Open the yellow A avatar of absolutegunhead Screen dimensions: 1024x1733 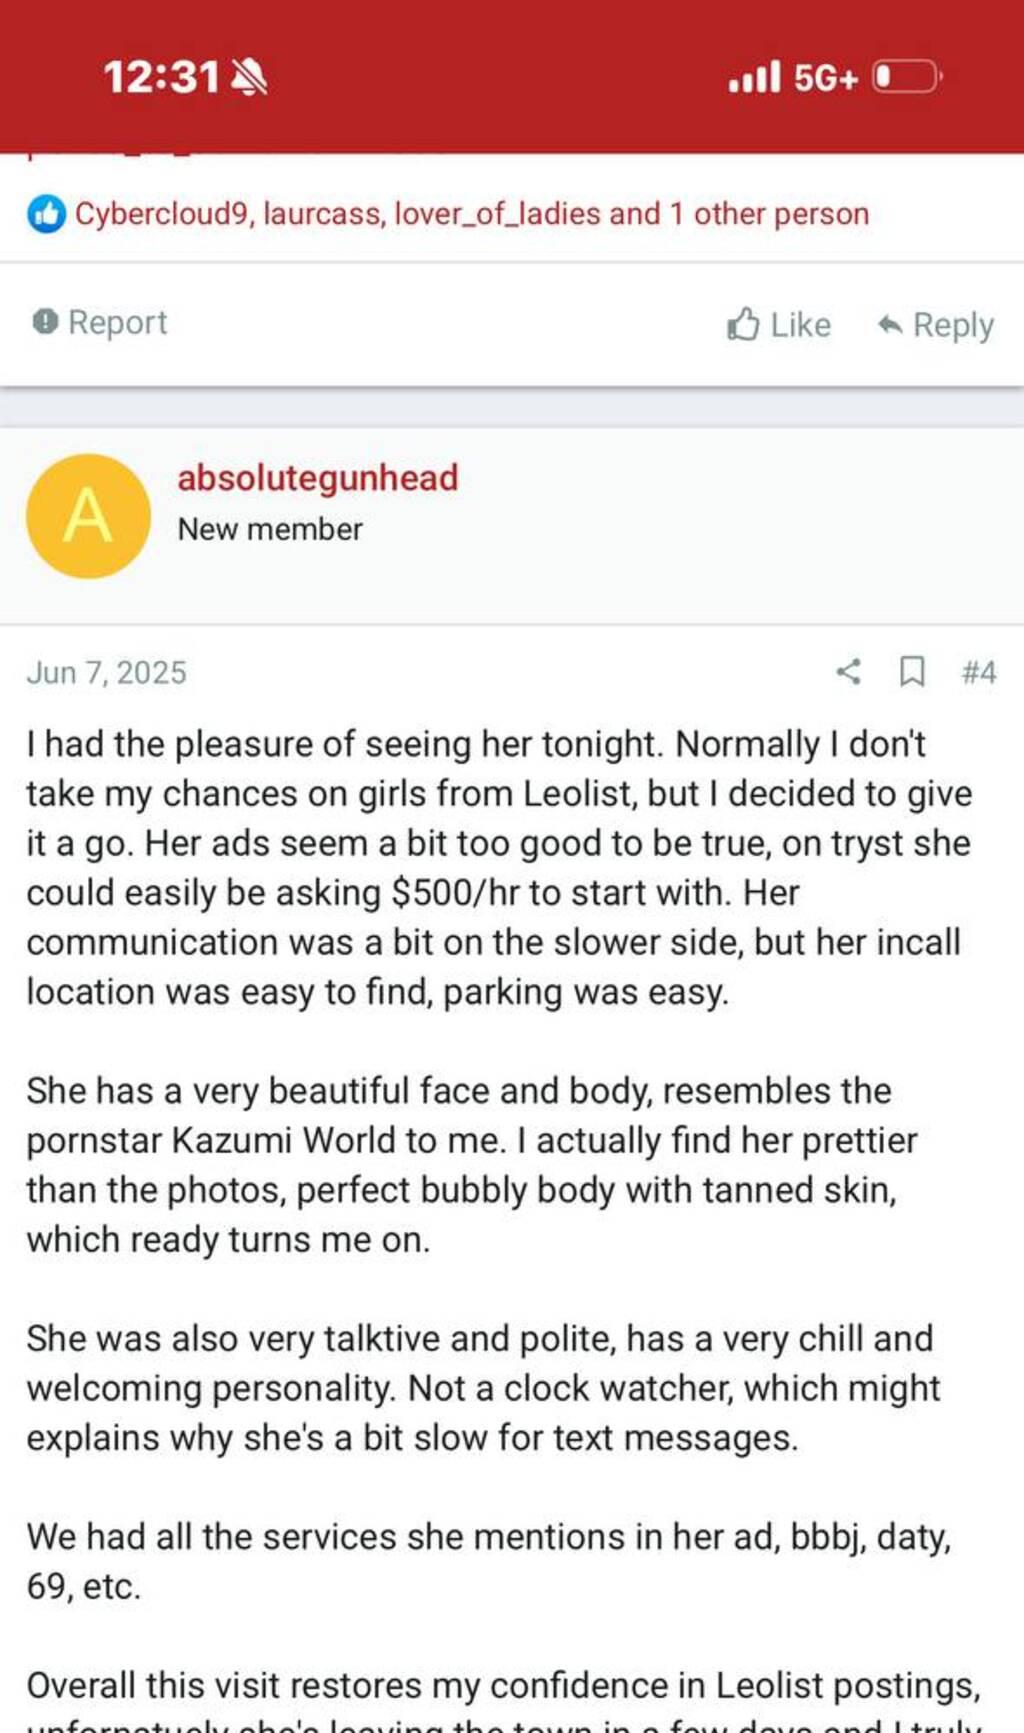point(88,516)
